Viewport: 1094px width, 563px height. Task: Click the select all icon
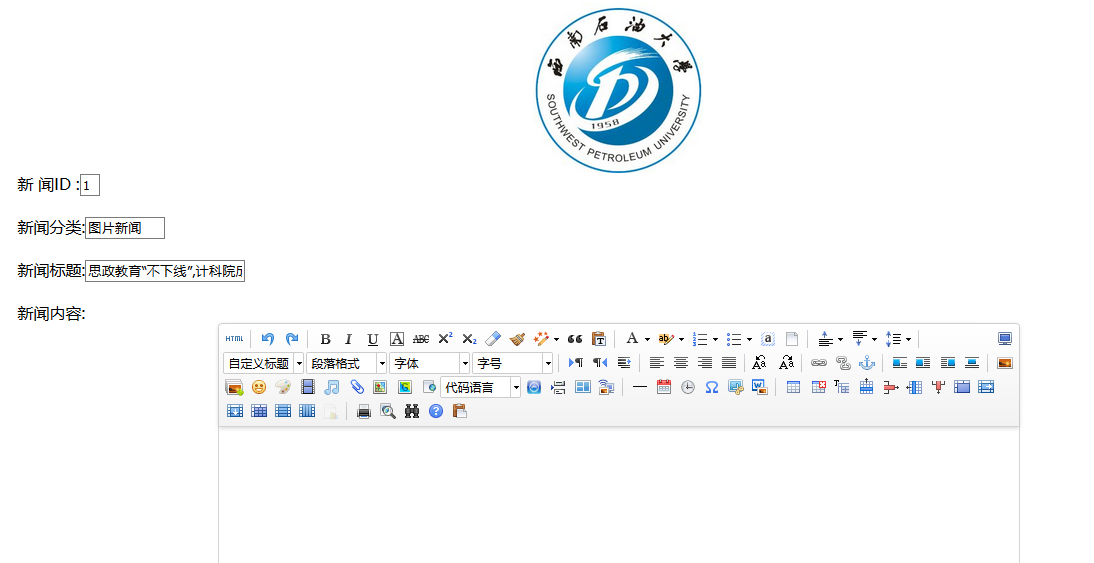[767, 339]
